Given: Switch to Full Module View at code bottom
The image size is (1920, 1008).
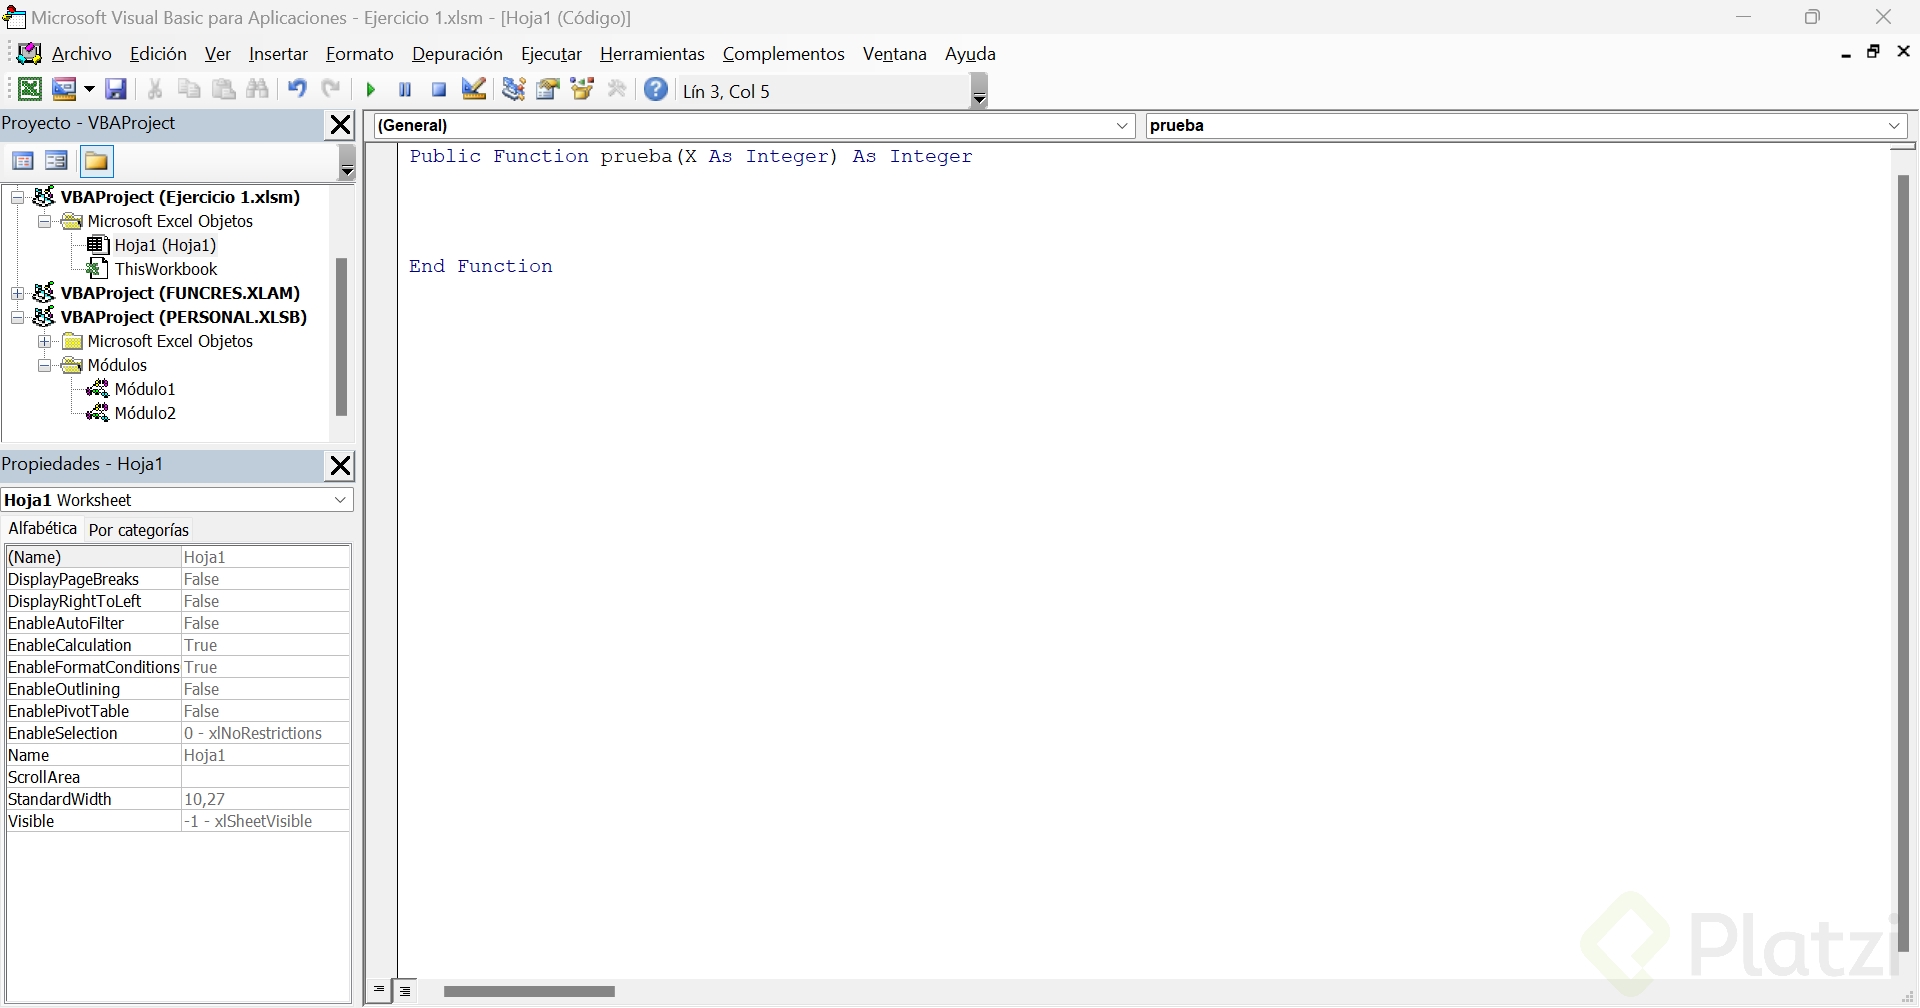Looking at the screenshot, I should 405,991.
